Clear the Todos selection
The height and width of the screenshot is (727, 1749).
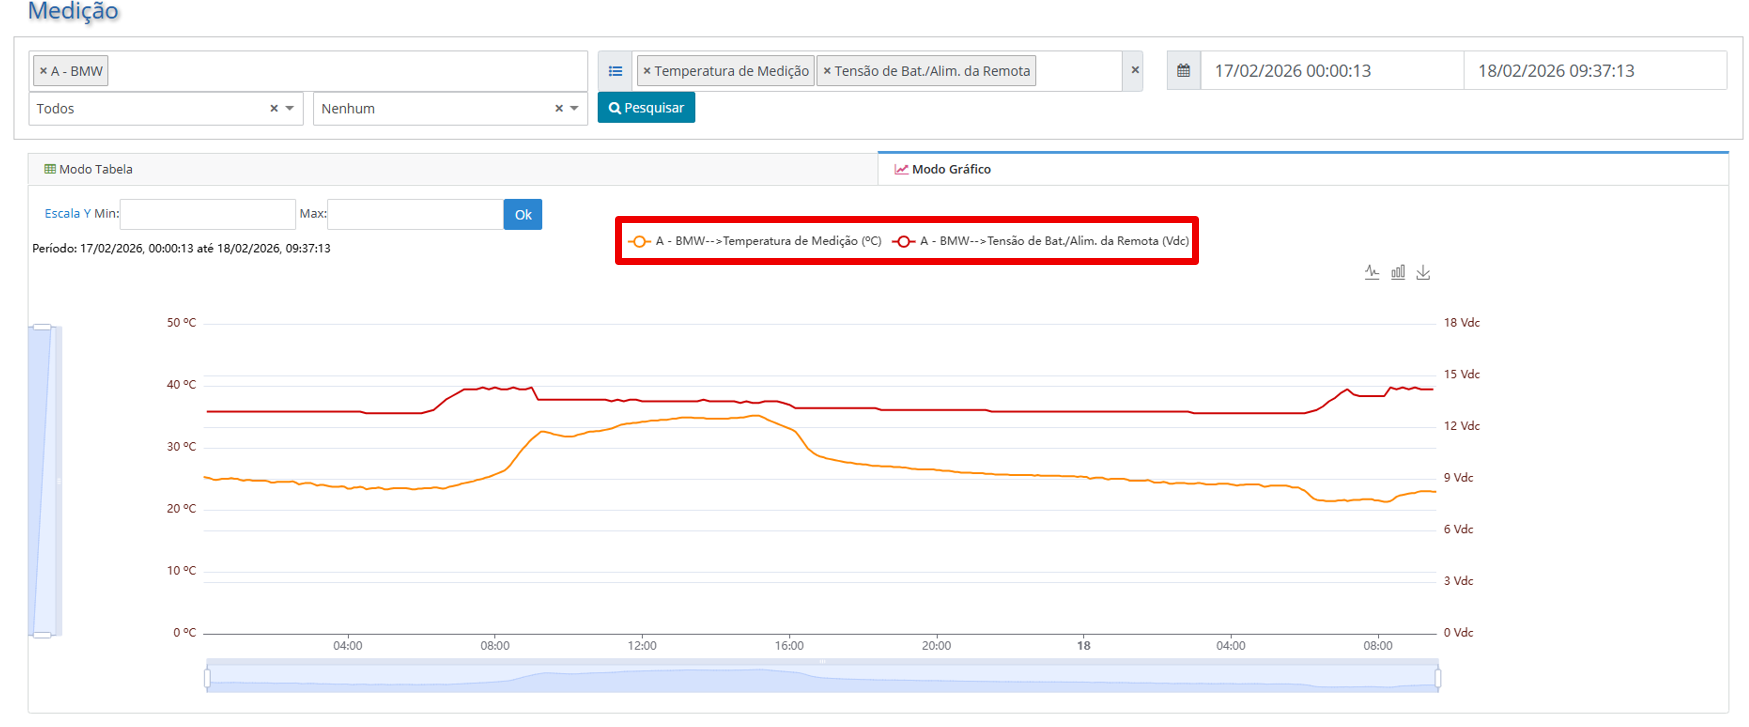(274, 108)
